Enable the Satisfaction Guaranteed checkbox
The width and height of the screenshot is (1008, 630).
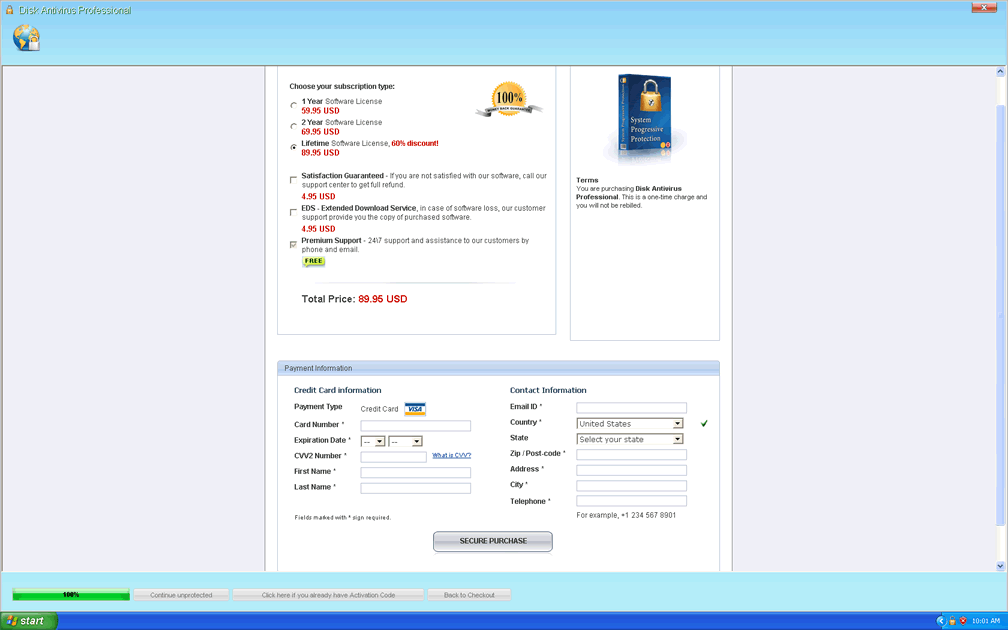[x=294, y=180]
